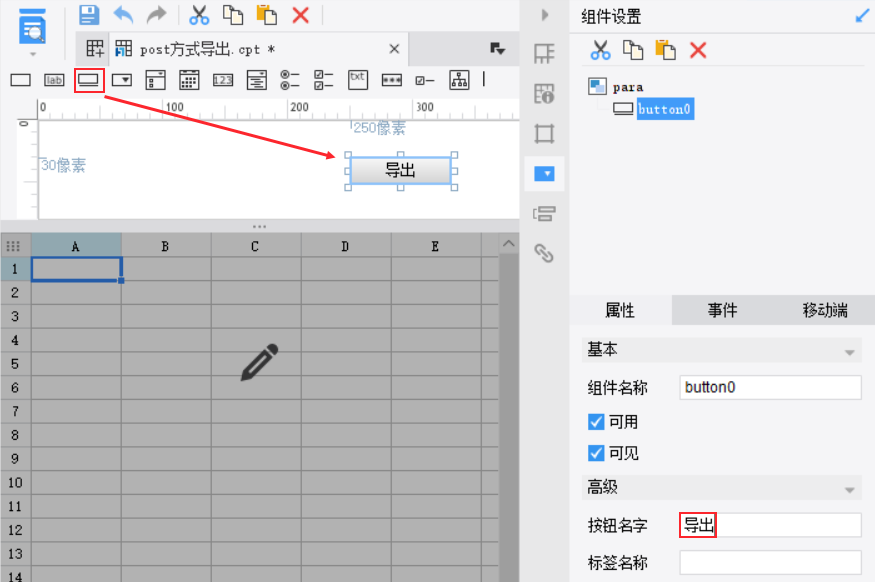The height and width of the screenshot is (582, 875).
Task: Open the dropdown combo box widget icon
Action: tap(122, 80)
